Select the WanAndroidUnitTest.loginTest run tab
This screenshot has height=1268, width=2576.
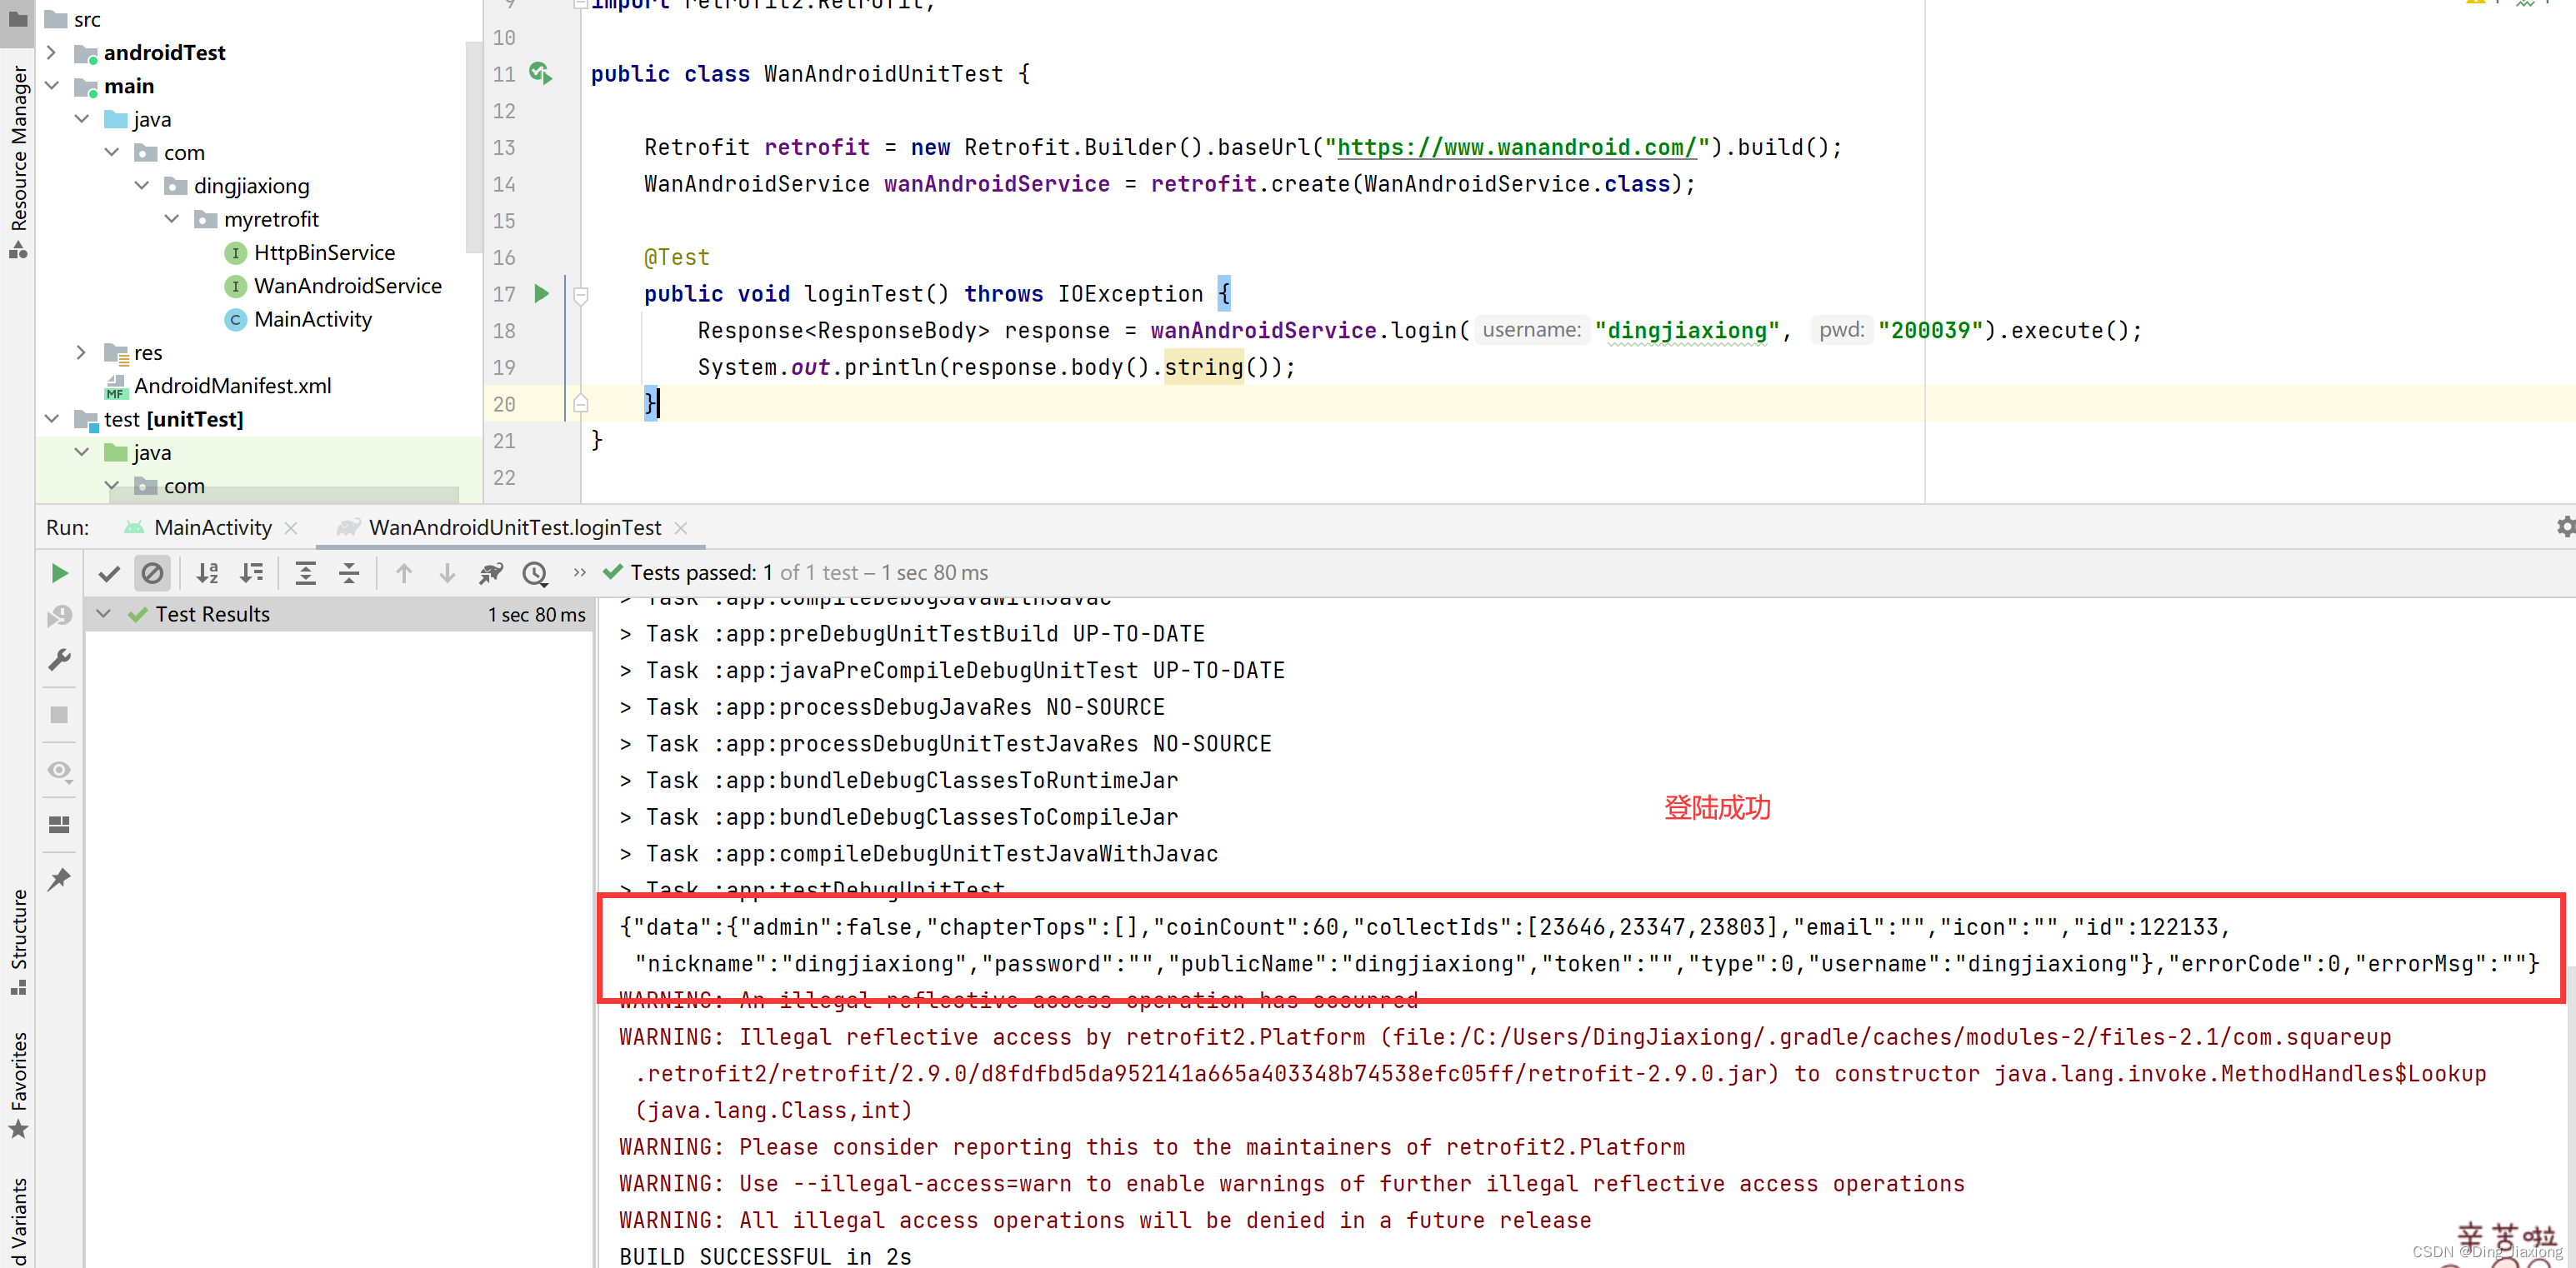[514, 528]
